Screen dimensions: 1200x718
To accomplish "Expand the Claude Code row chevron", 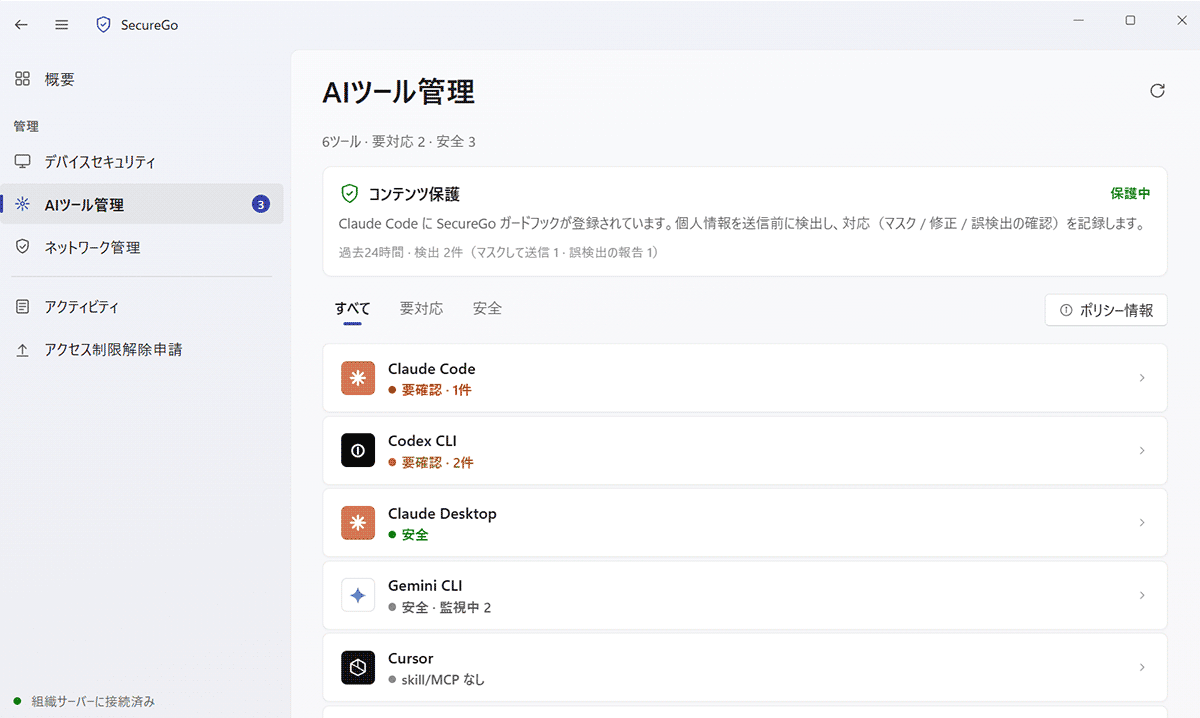I will 1142,378.
